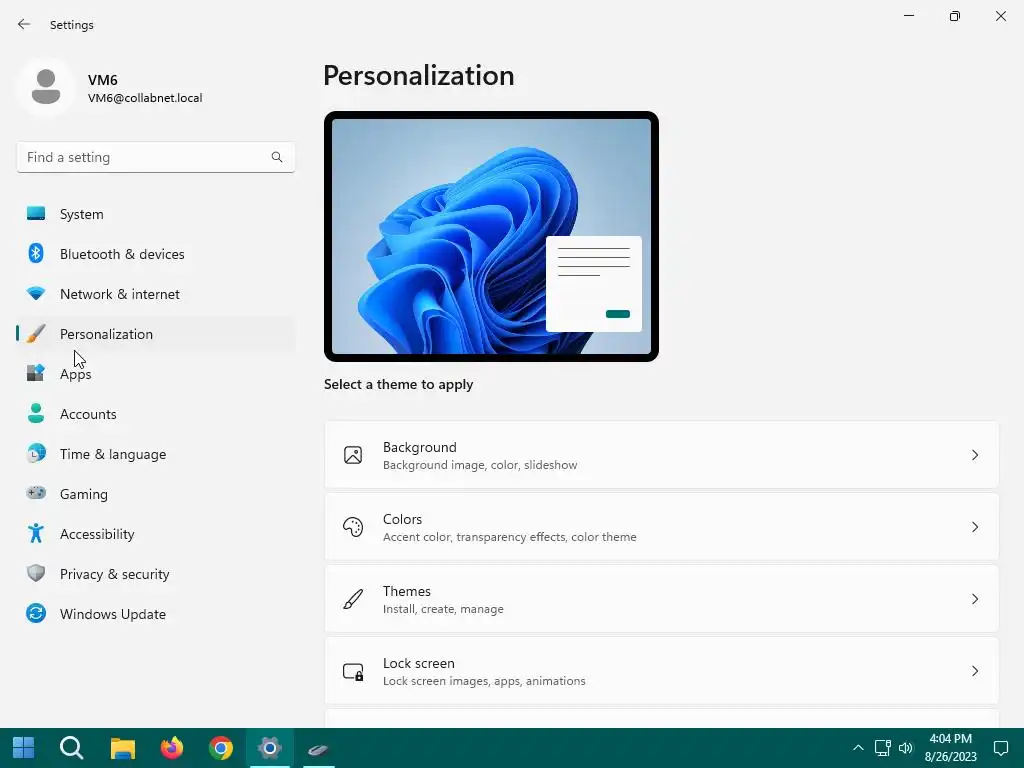Open Background settings row
This screenshot has width=1024, height=768.
pos(662,455)
